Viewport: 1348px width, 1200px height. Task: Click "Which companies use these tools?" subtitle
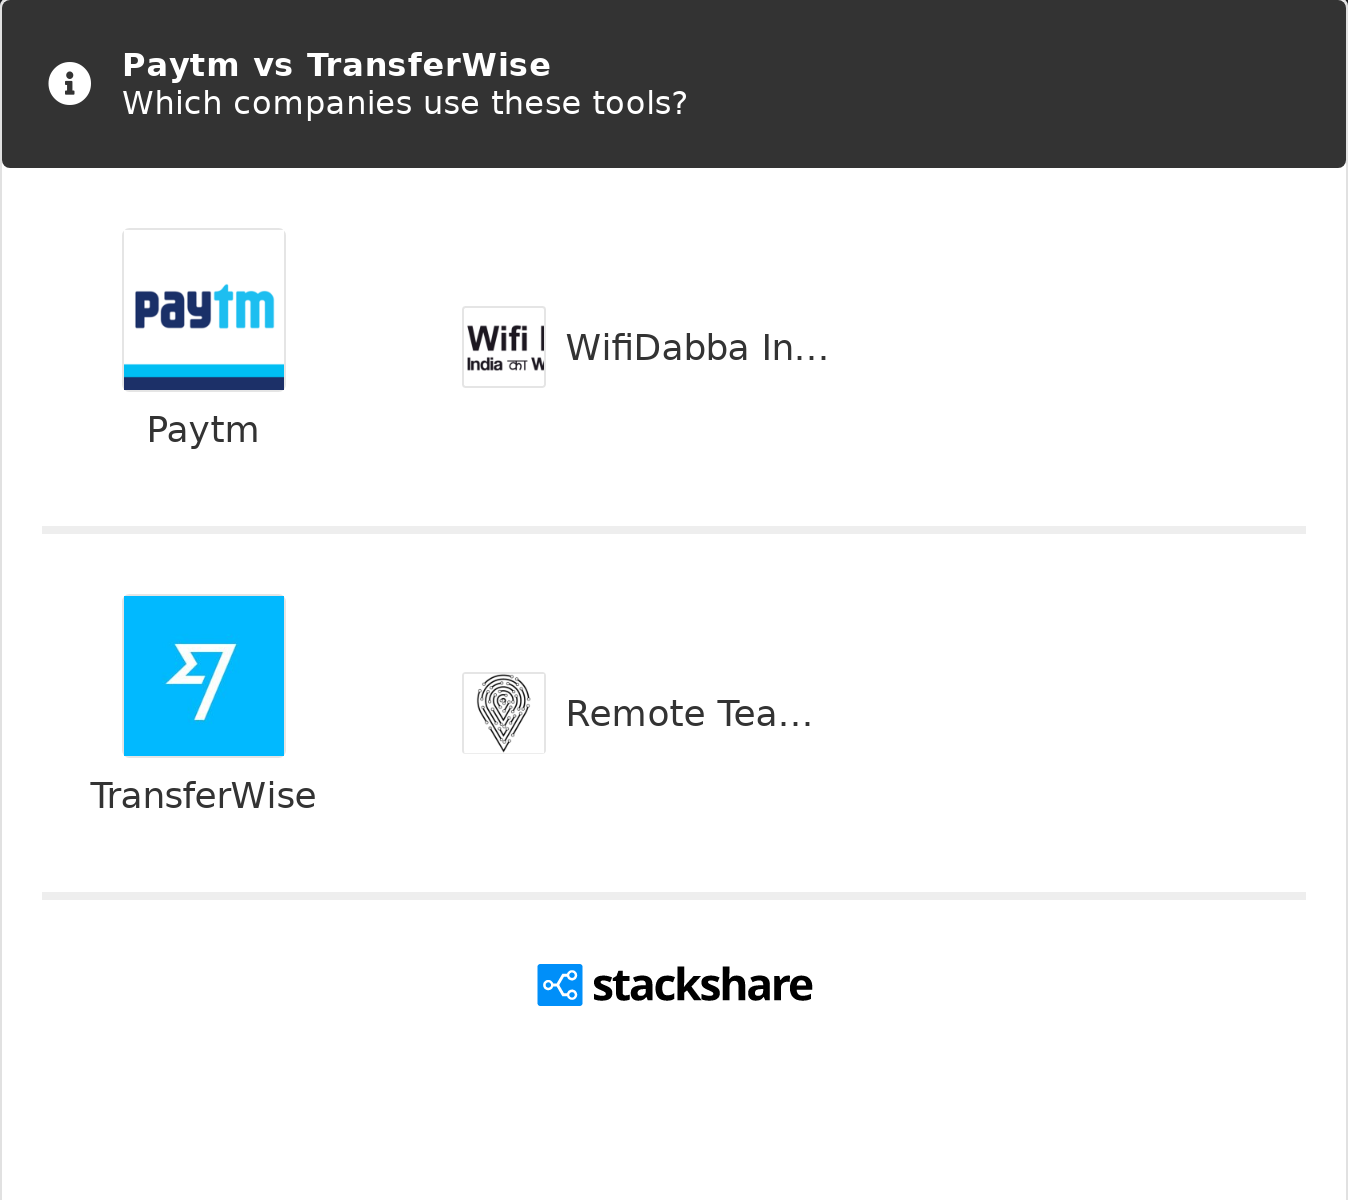(405, 103)
